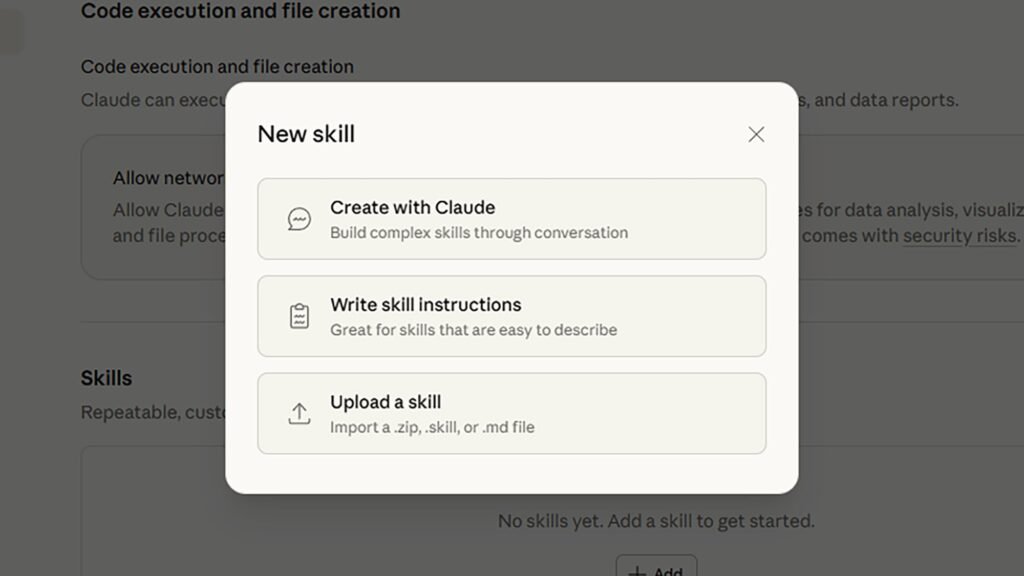
Task: Open the security risks link
Action: 960,236
